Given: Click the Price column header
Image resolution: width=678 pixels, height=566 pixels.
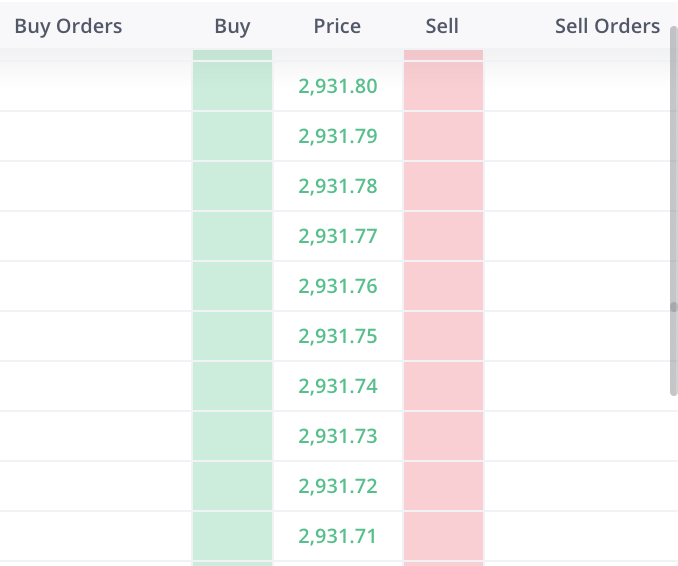Looking at the screenshot, I should point(337,26).
